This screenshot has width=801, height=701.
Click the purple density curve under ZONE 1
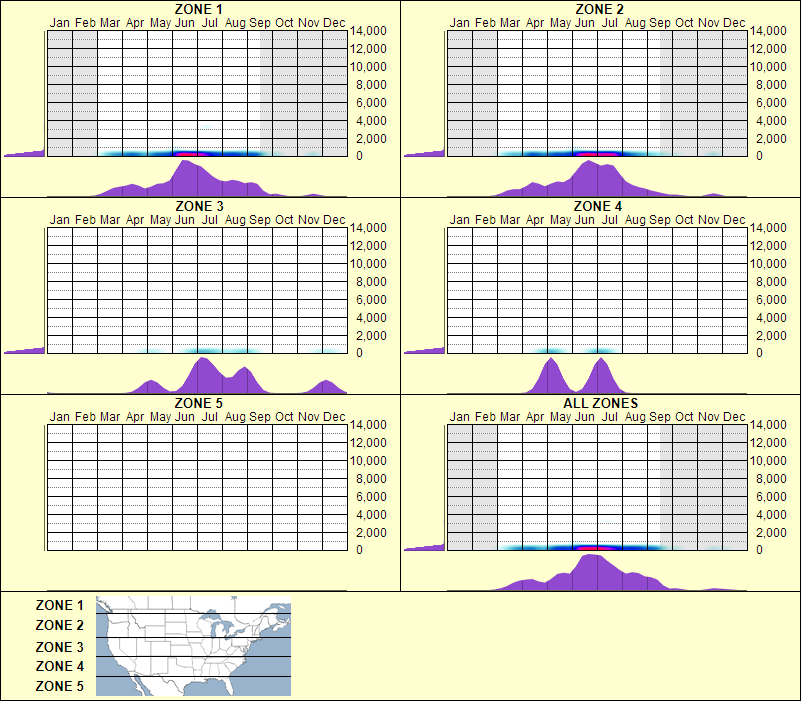tap(185, 180)
